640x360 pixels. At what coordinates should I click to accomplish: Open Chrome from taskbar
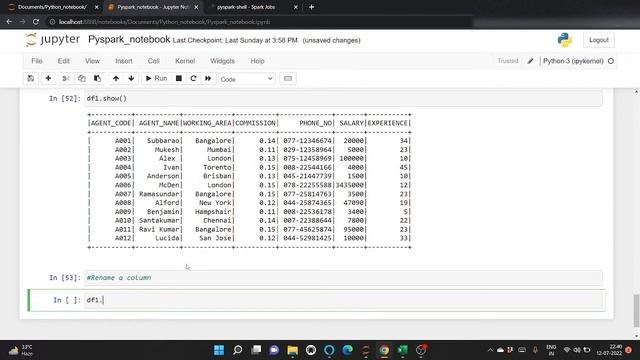384,350
